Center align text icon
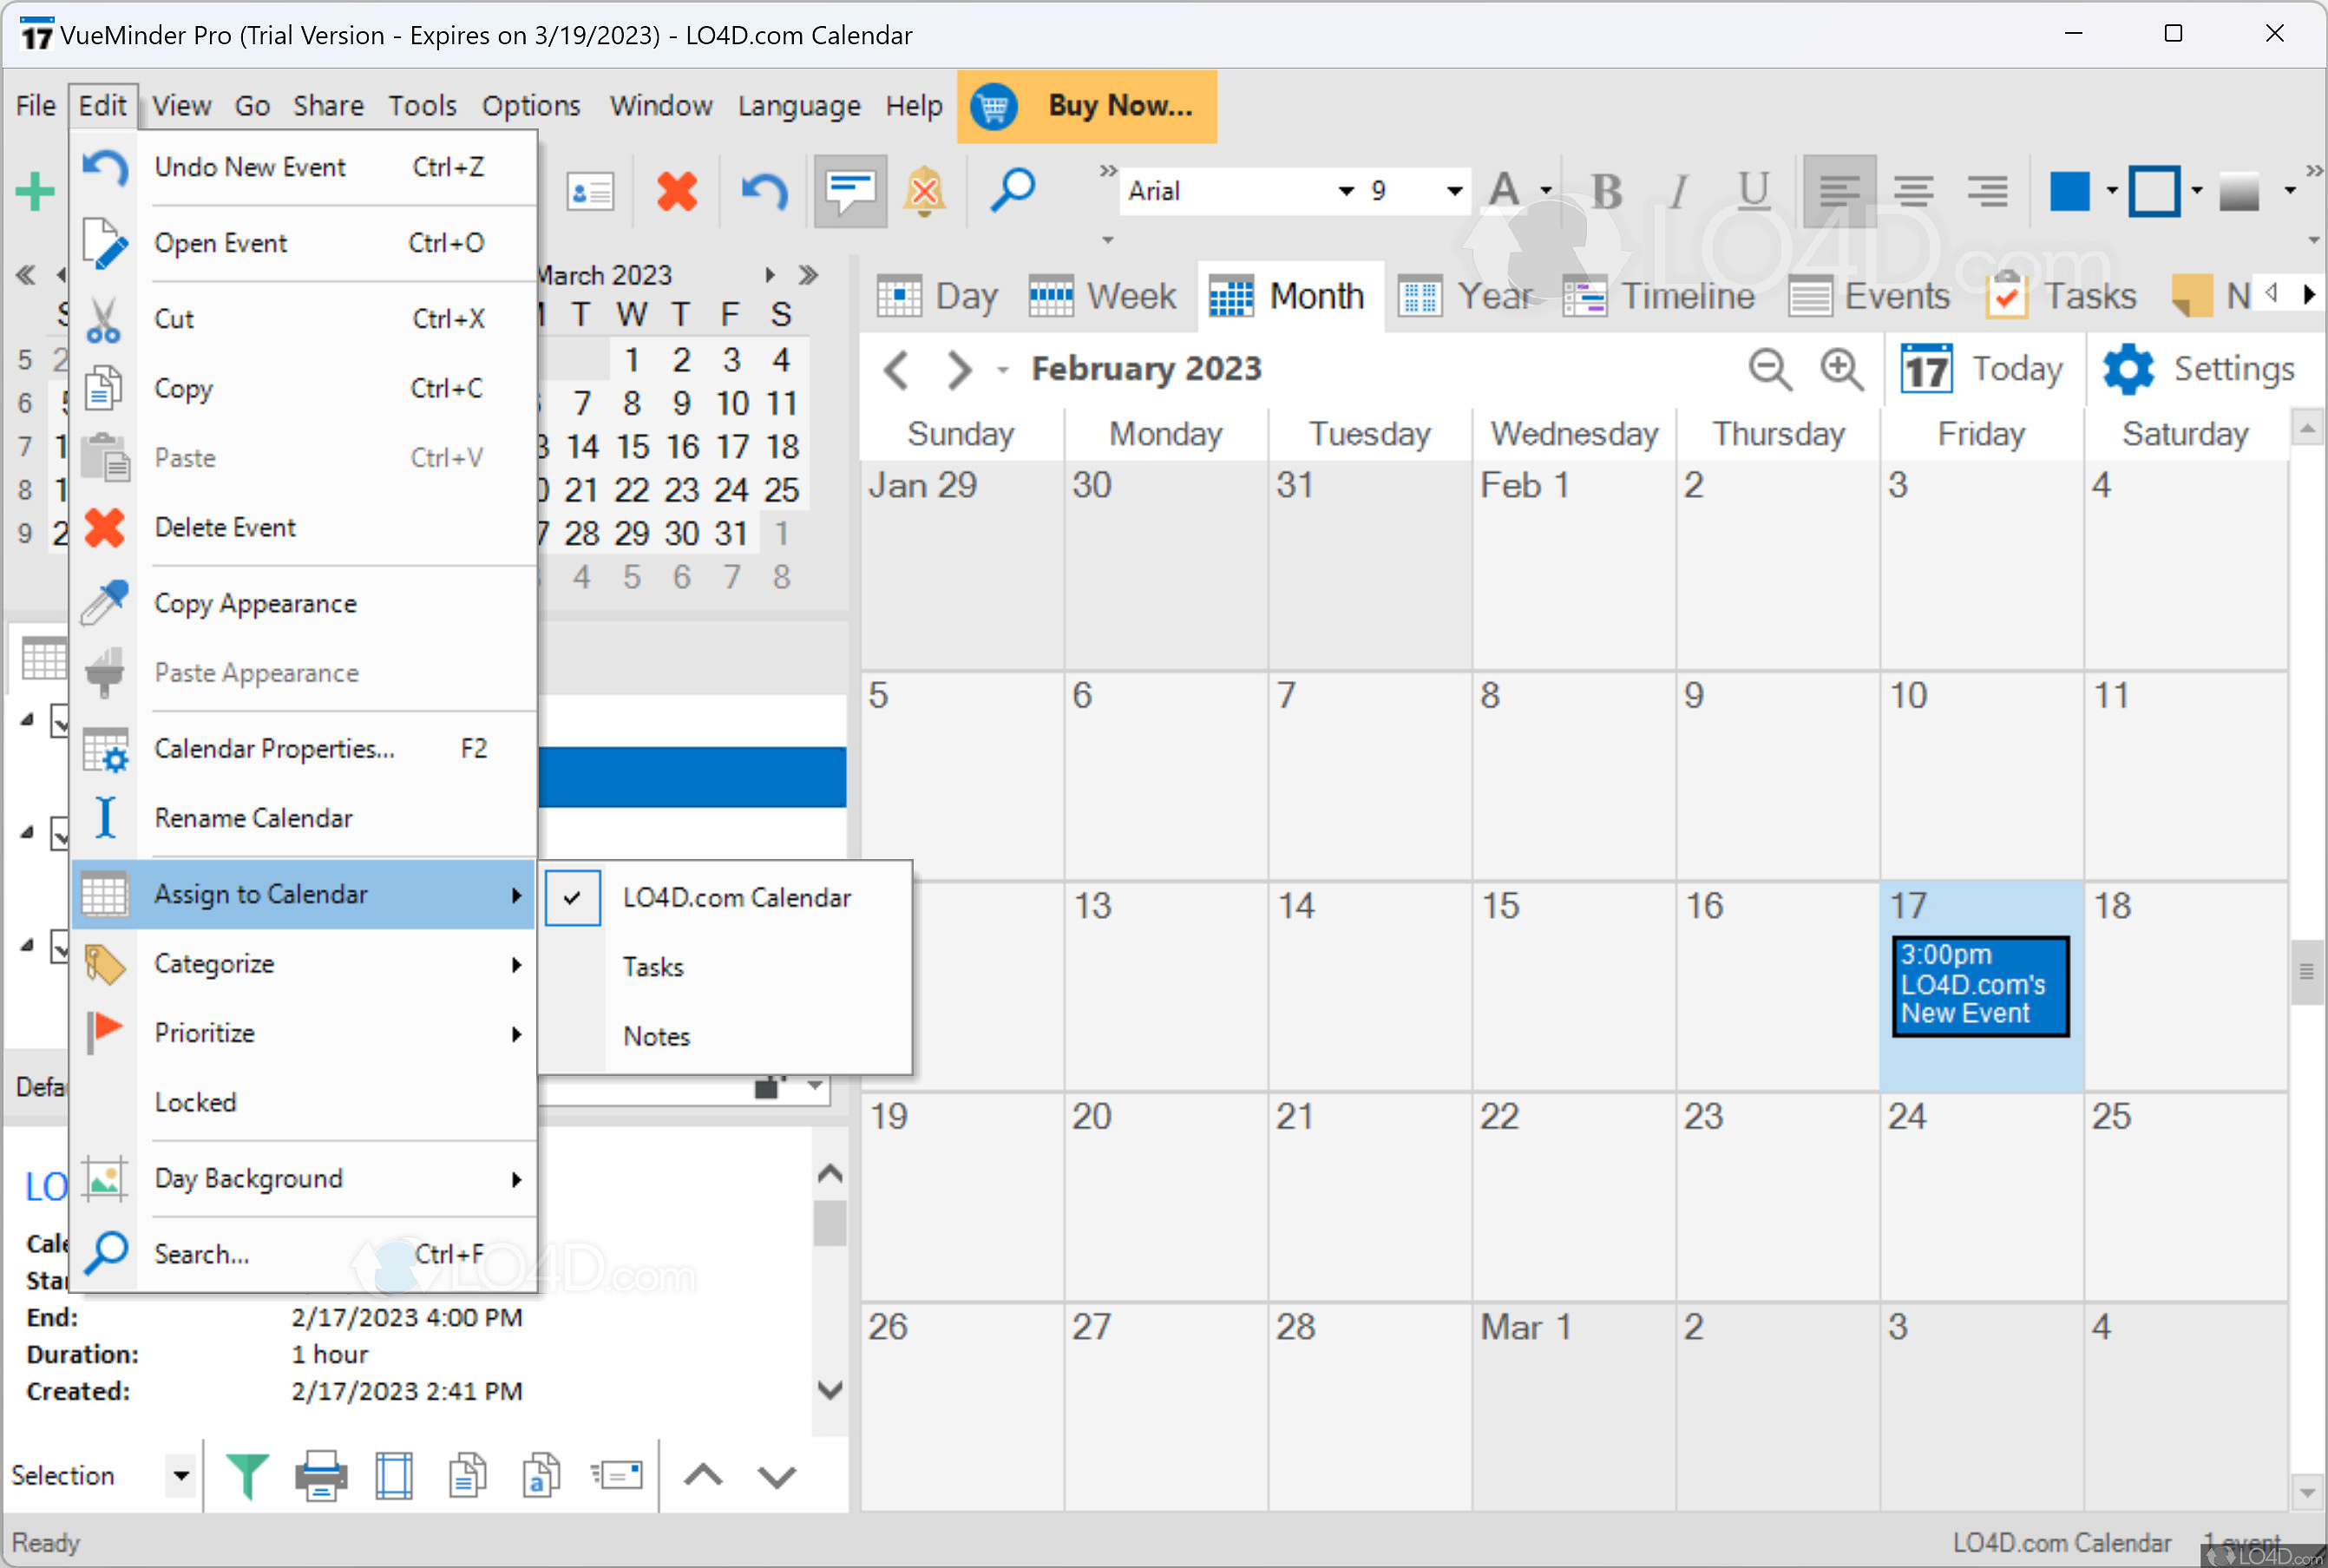This screenshot has width=2328, height=1568. pos(1913,191)
